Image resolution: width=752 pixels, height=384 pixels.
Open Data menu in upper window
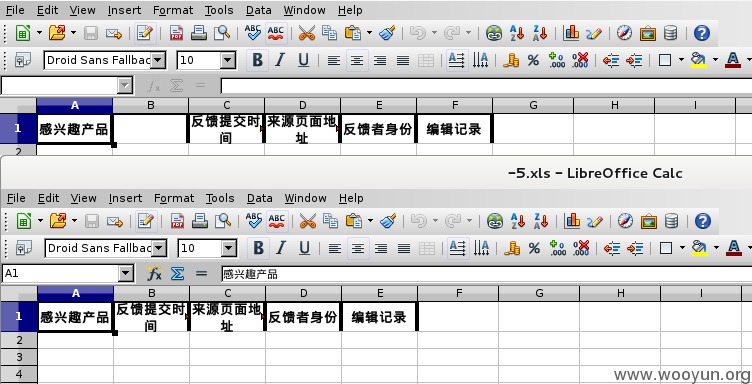pos(259,10)
